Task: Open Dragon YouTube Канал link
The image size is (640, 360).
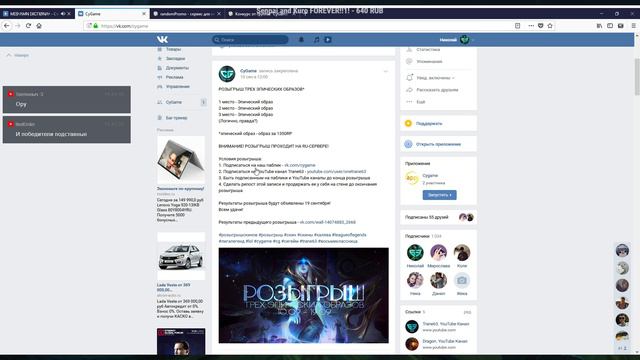Action: (x=445, y=341)
